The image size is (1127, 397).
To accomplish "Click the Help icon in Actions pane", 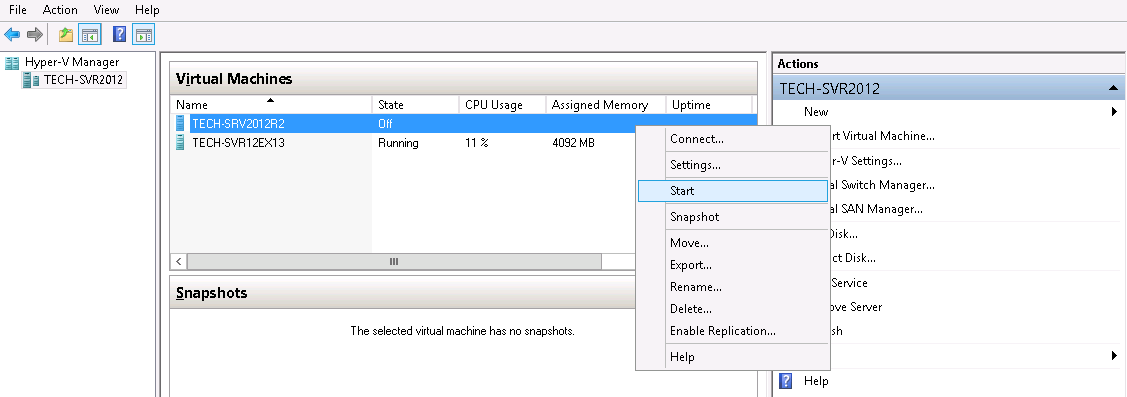I will 786,380.
